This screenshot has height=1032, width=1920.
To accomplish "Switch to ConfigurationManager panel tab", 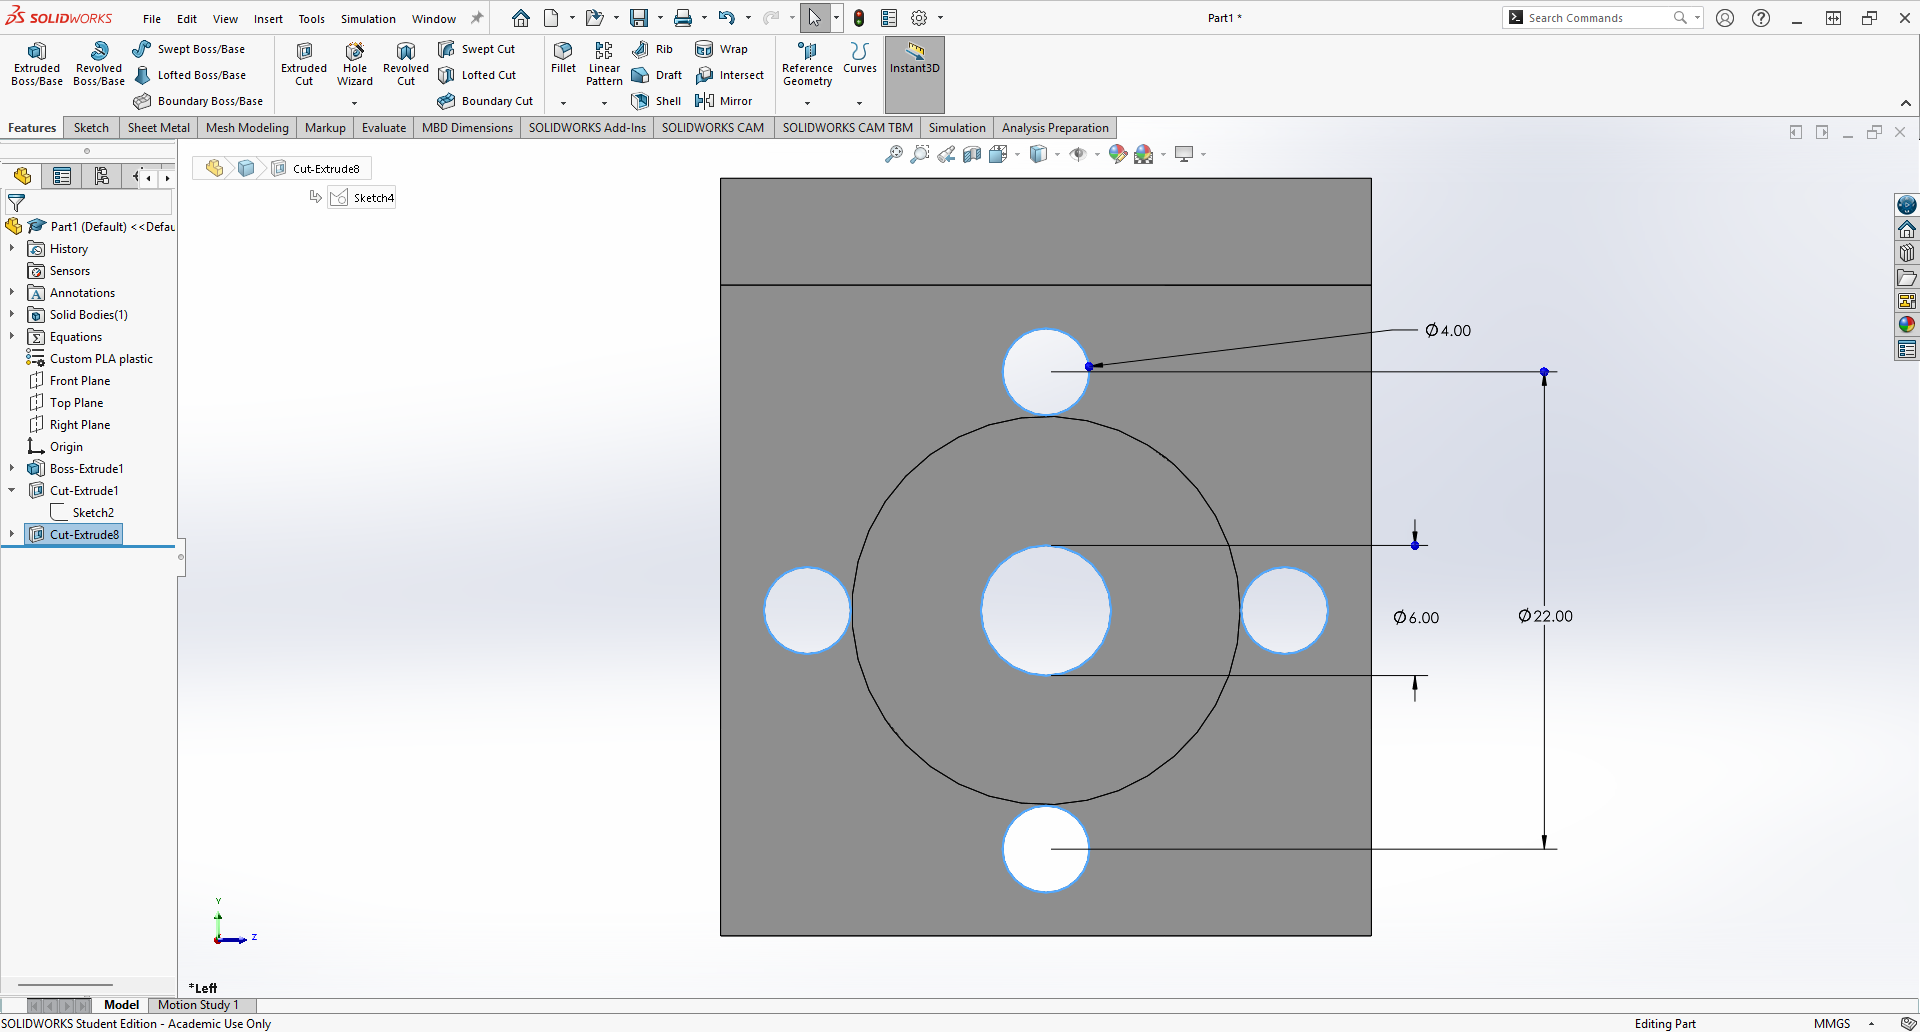I will 102,176.
